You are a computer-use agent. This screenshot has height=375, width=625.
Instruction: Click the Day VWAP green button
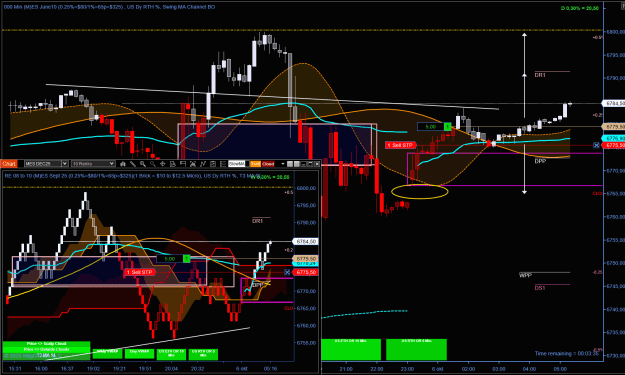click(x=139, y=353)
